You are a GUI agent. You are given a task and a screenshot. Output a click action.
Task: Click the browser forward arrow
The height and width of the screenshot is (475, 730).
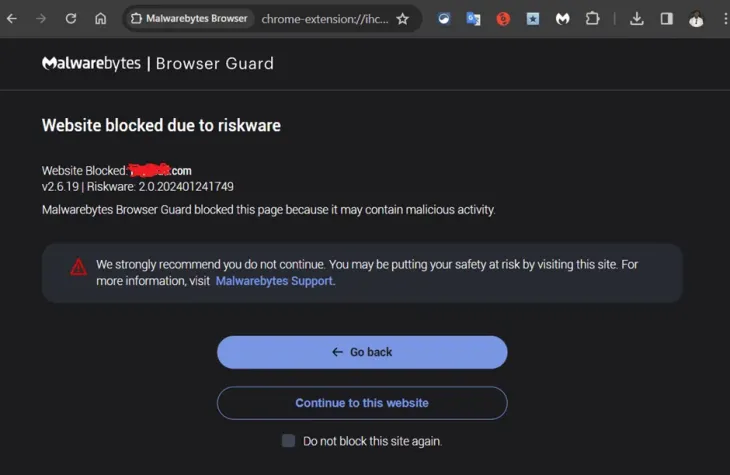coord(41,19)
